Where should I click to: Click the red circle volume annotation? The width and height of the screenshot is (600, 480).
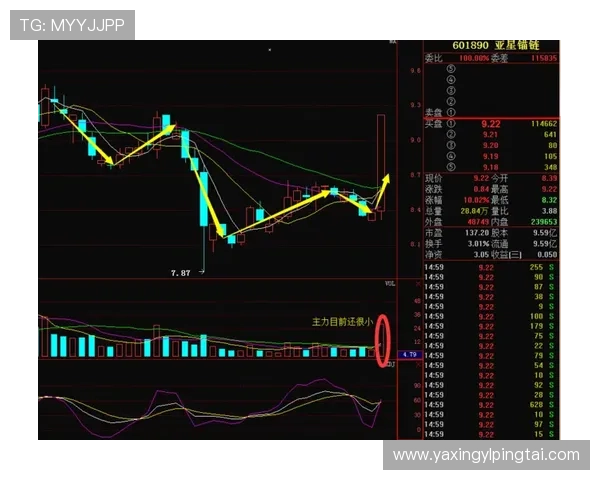pyautogui.click(x=381, y=338)
